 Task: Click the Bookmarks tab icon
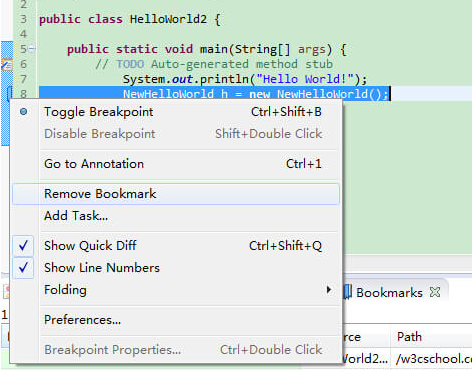click(347, 292)
